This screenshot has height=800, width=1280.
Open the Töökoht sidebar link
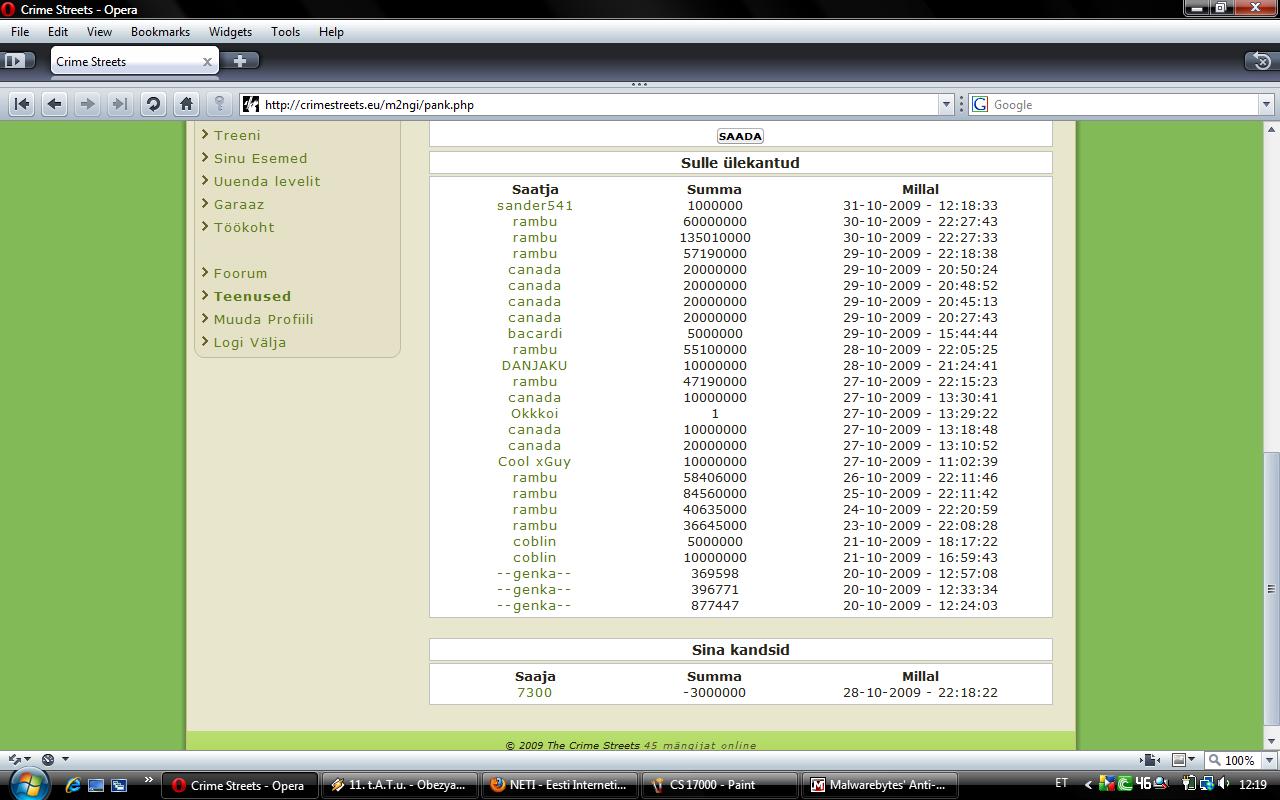[244, 227]
